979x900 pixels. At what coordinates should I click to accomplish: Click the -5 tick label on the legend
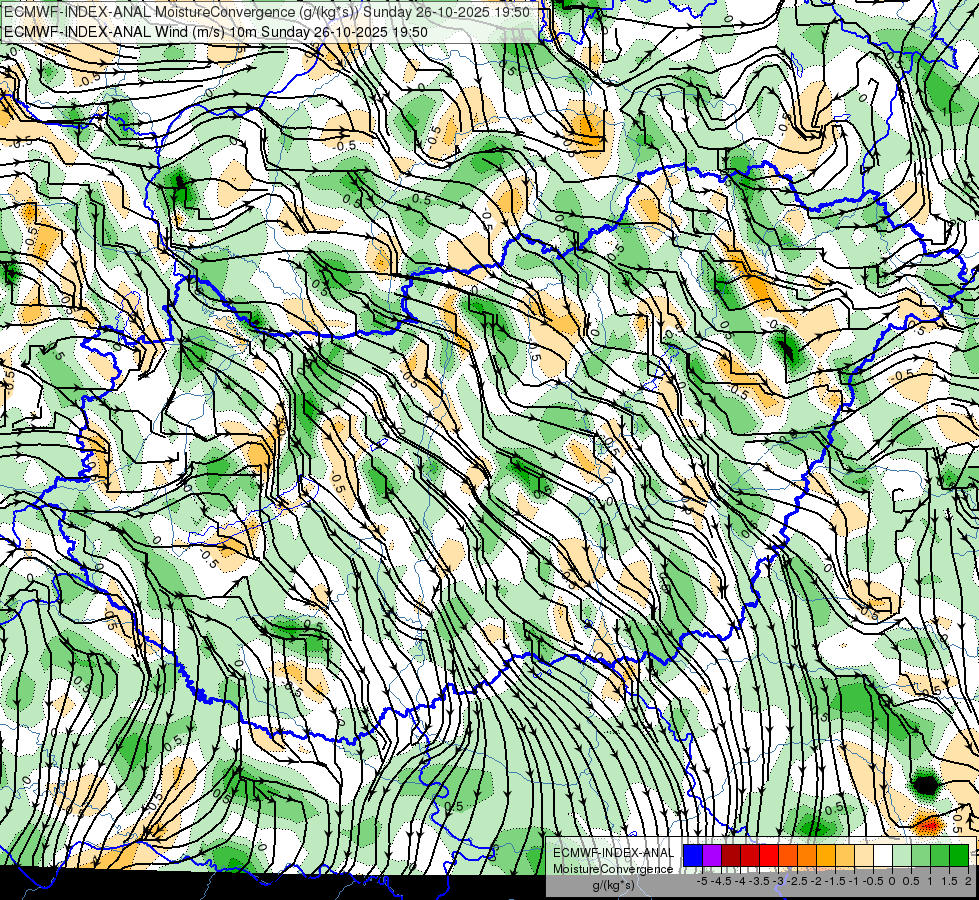tap(702, 881)
